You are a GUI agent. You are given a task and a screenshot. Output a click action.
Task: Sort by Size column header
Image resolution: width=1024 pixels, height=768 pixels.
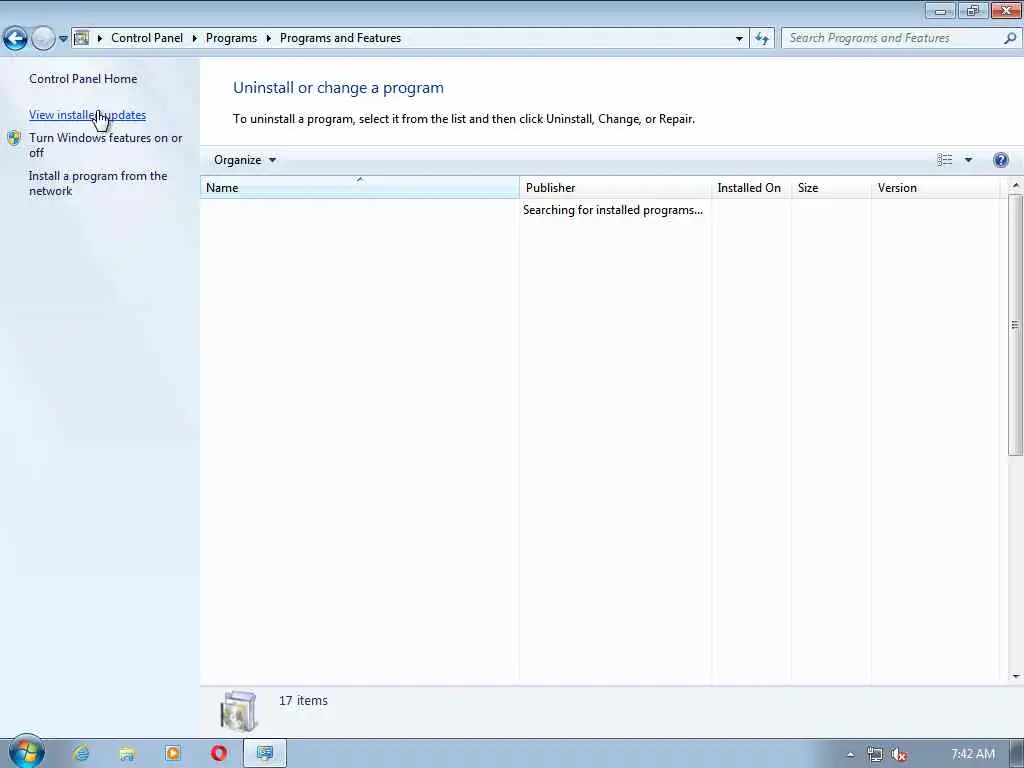click(x=831, y=187)
